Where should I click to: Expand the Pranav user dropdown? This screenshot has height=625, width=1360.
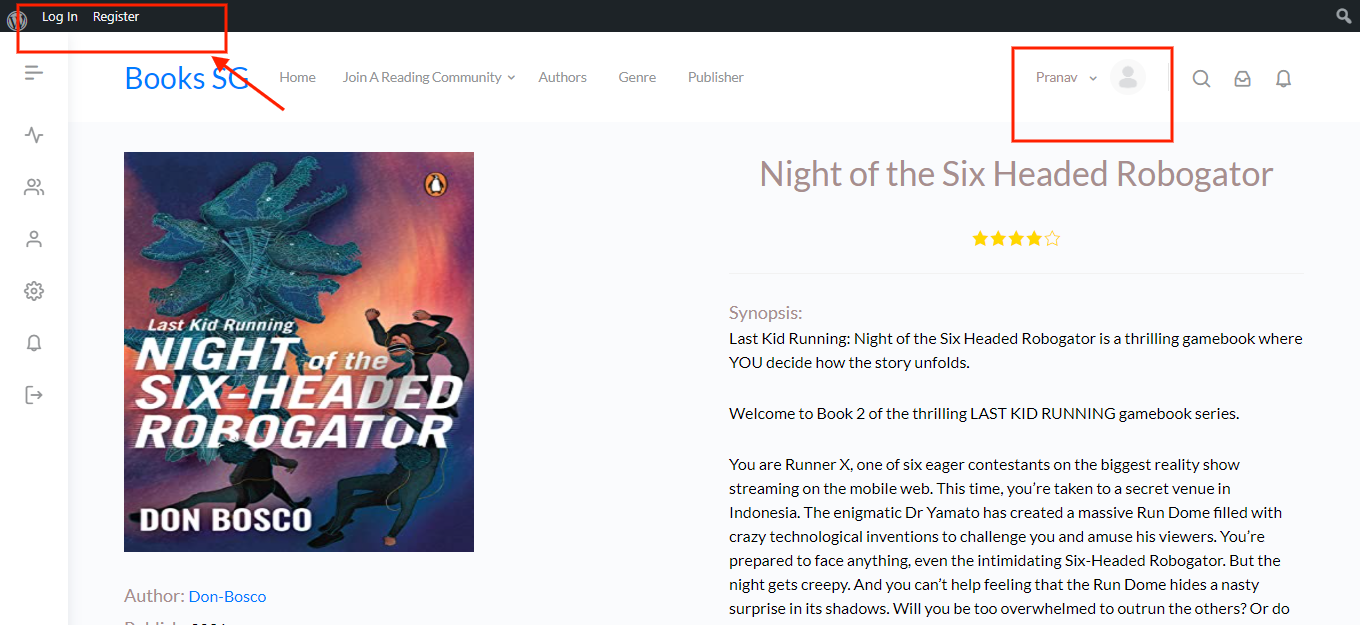[1066, 77]
